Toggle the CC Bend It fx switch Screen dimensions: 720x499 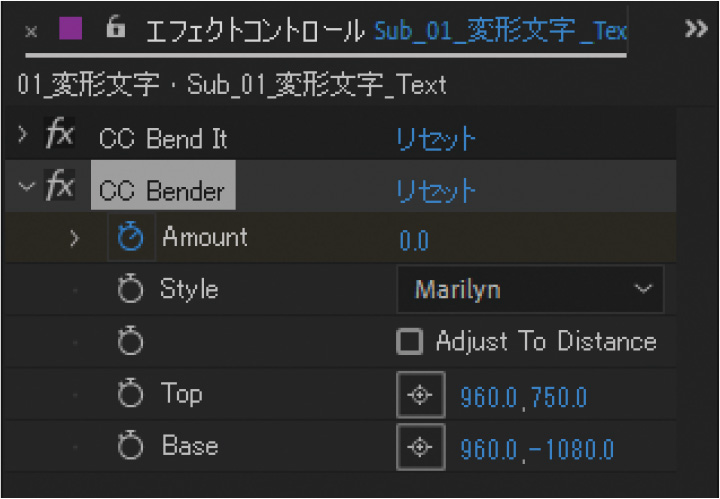click(x=60, y=137)
